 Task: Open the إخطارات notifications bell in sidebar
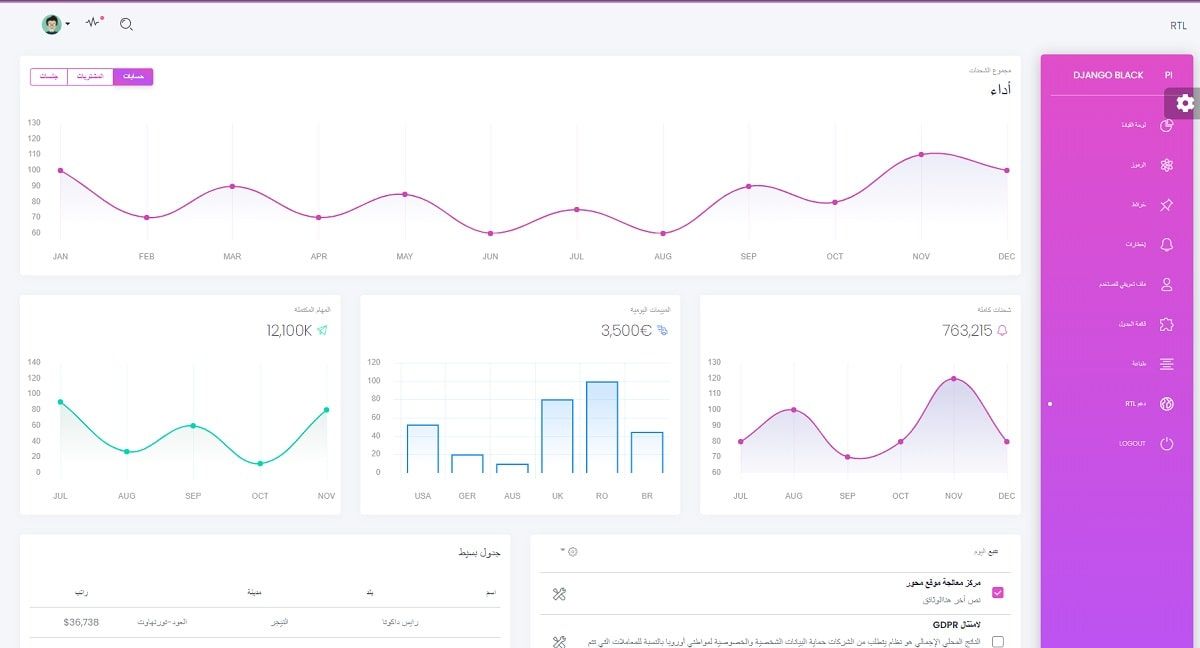[1166, 245]
